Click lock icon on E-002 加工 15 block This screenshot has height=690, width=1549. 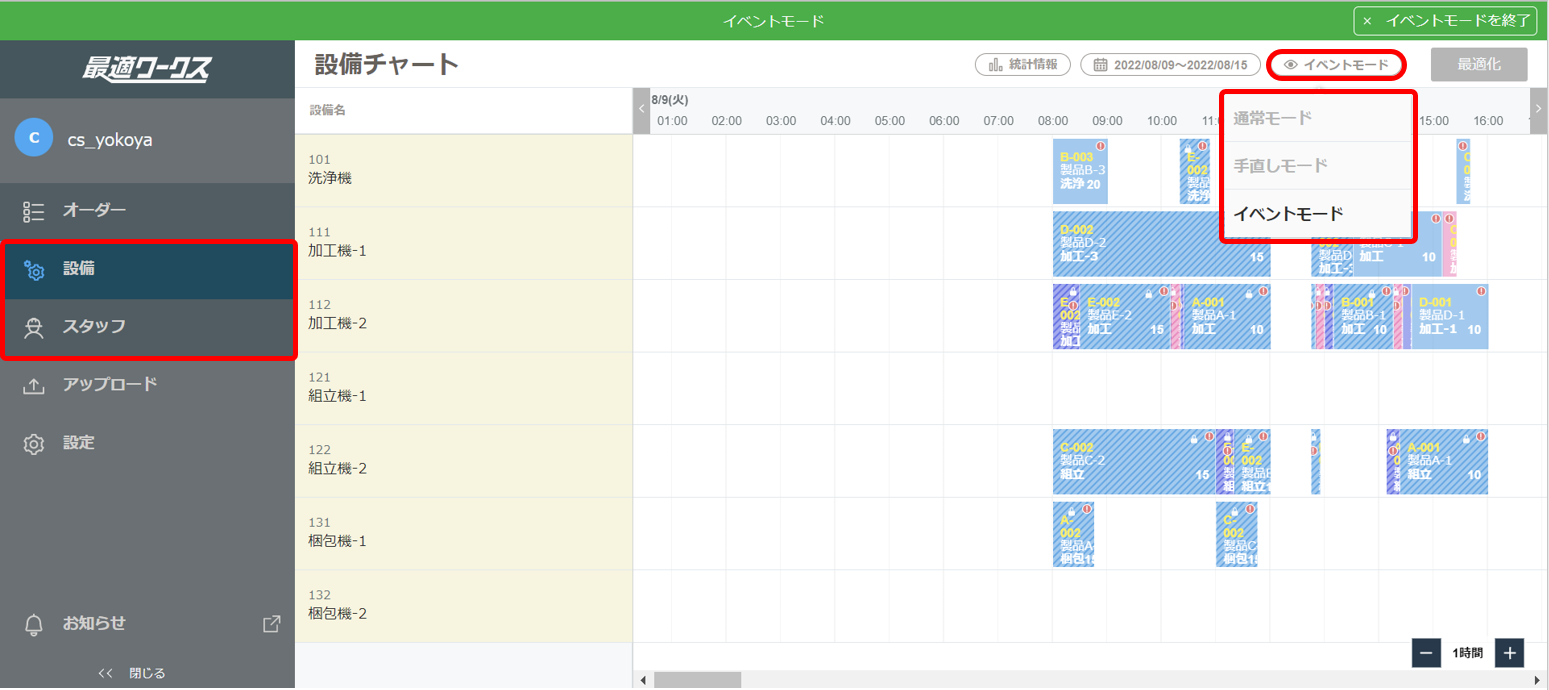point(1149,292)
